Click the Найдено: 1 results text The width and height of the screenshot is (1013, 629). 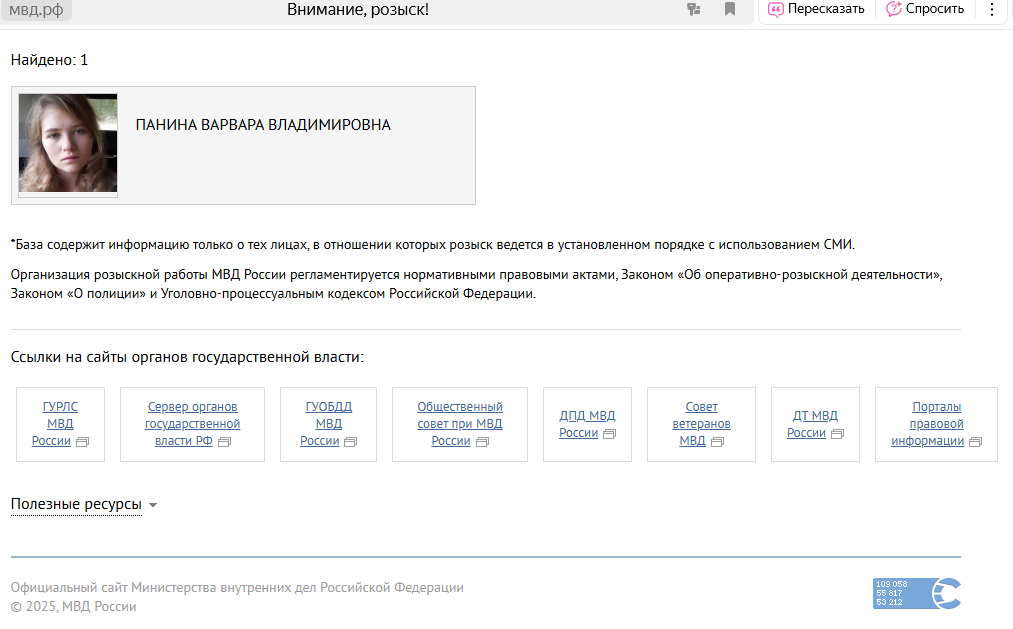49,60
